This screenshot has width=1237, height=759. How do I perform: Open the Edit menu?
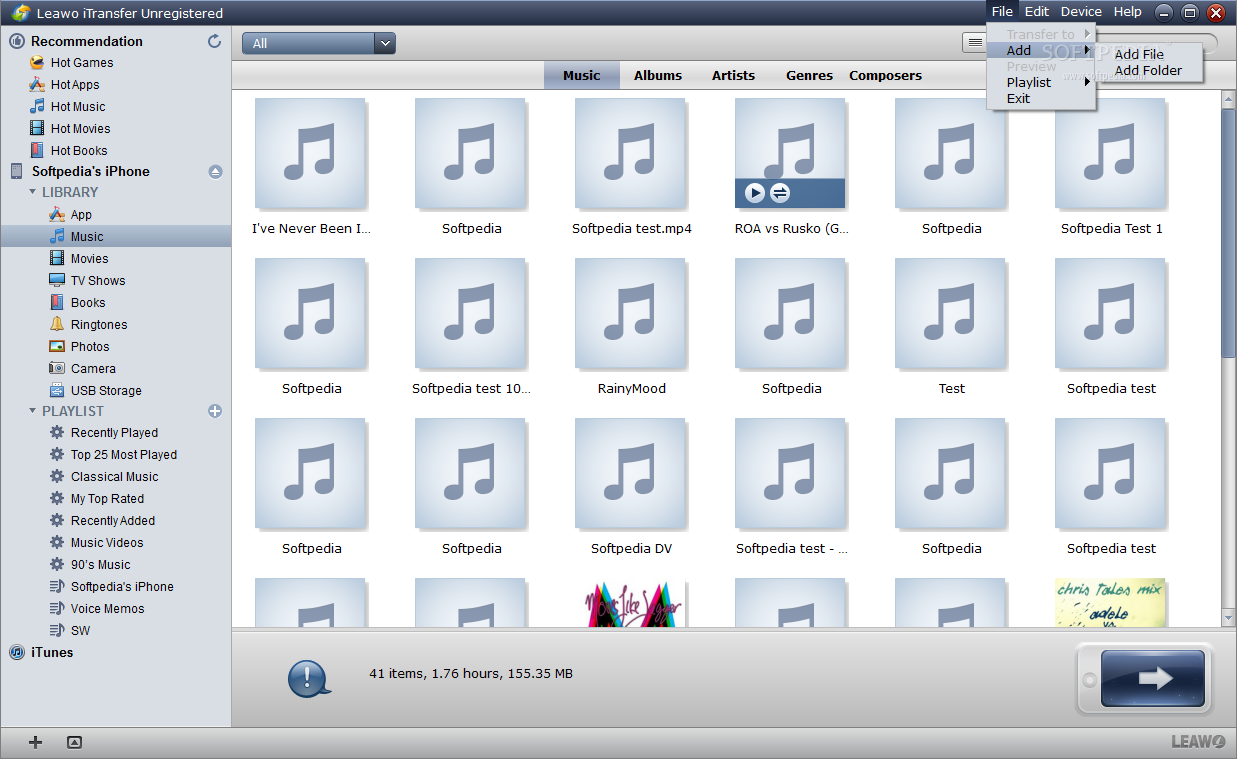[1037, 12]
